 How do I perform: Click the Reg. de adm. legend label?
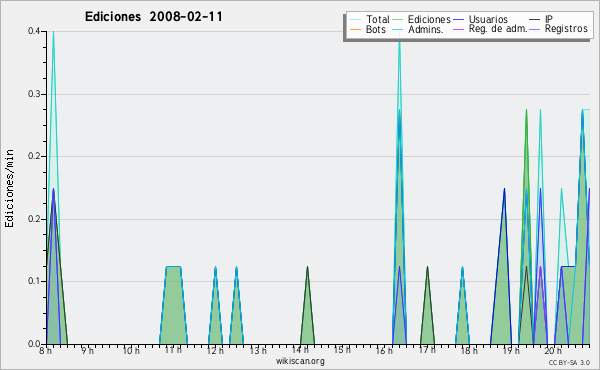(498, 29)
